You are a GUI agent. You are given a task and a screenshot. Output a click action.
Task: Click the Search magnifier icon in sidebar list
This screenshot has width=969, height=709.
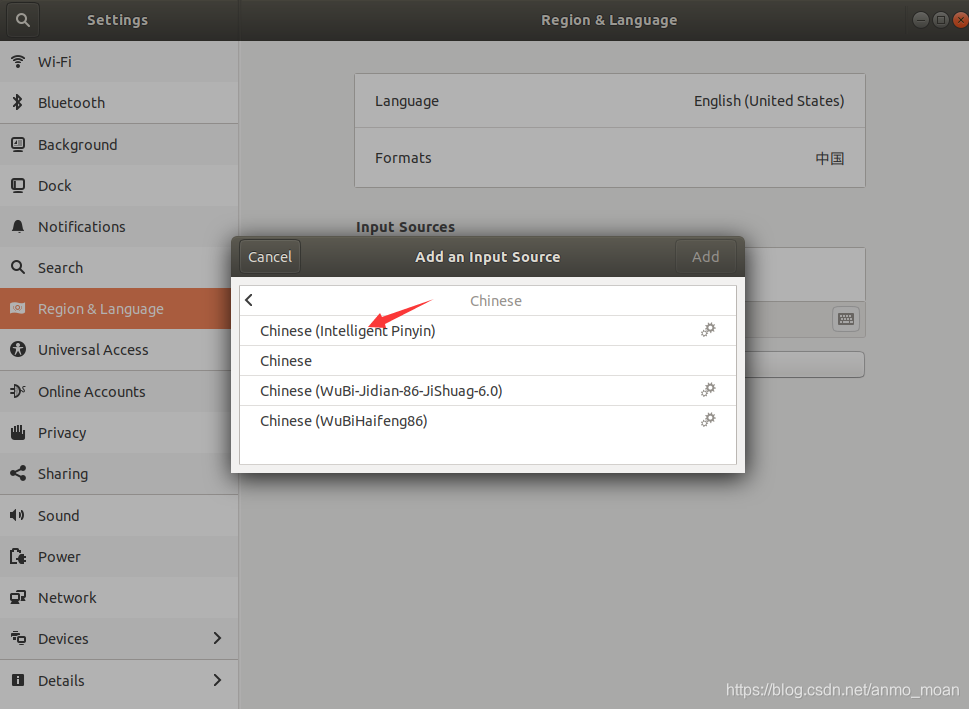18,267
